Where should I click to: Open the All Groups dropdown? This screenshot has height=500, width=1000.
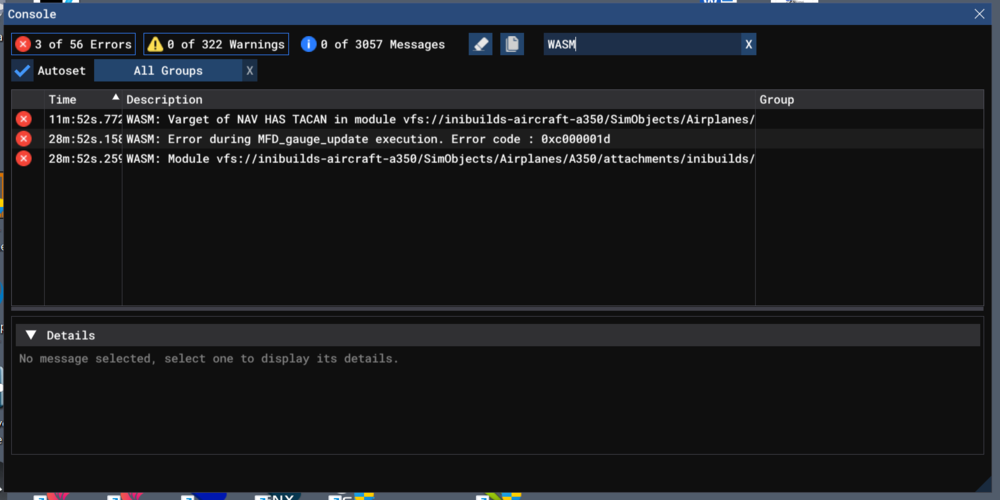[x=168, y=71]
